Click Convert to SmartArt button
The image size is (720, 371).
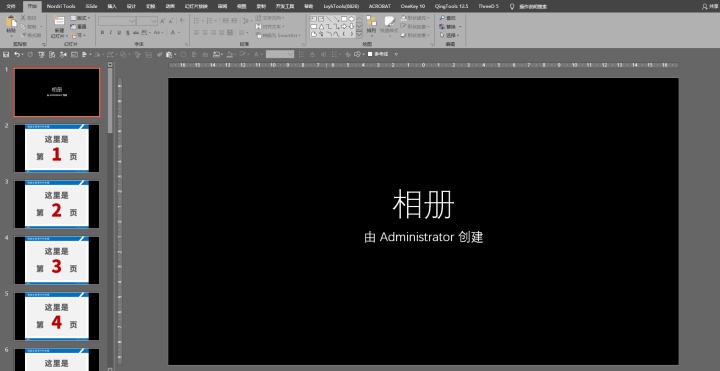point(278,35)
